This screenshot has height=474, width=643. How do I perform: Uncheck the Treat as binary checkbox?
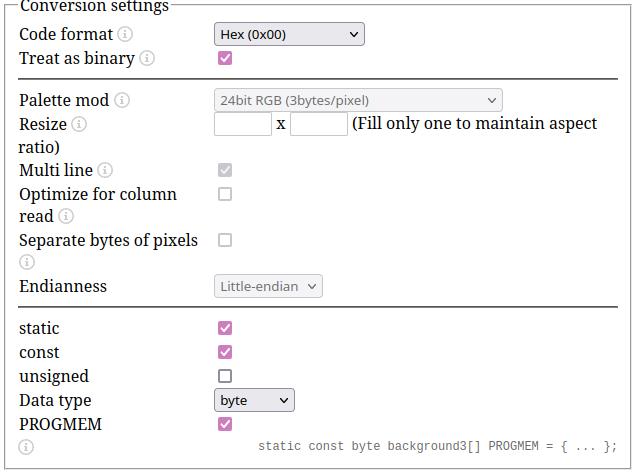pyautogui.click(x=225, y=58)
